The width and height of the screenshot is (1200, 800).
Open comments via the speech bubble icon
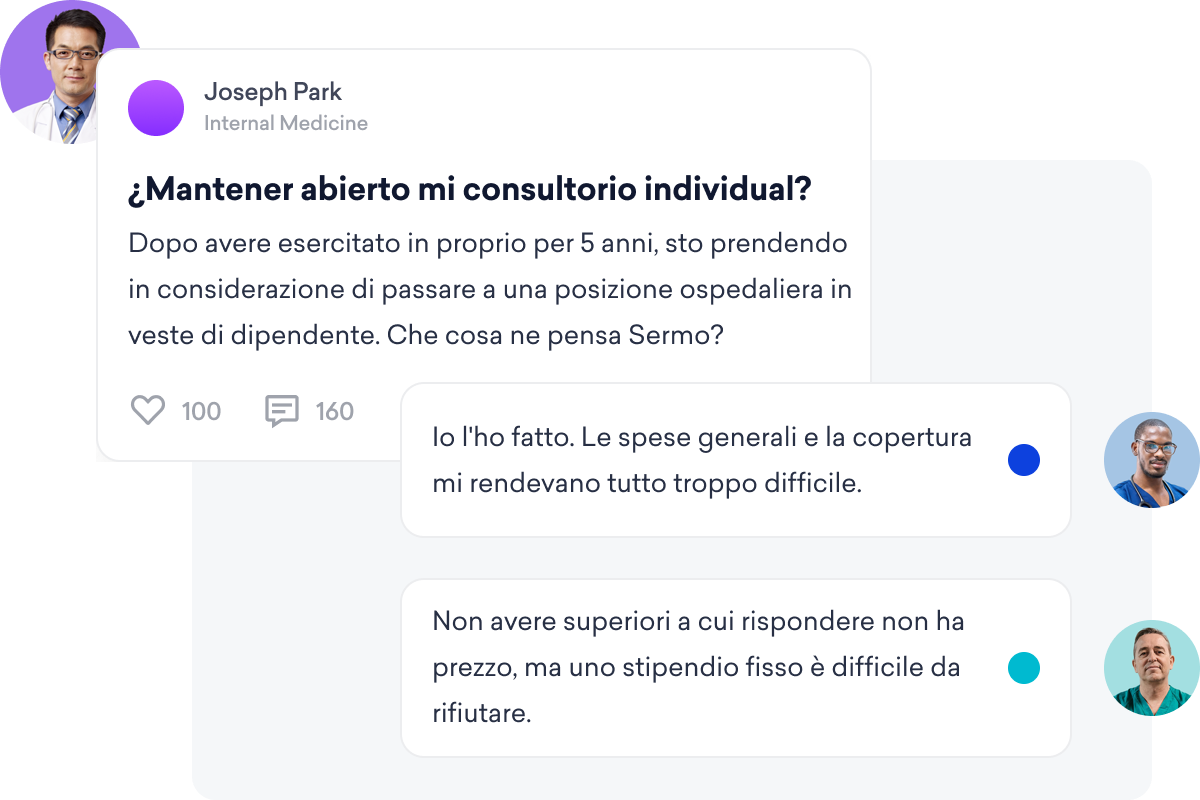click(x=281, y=411)
